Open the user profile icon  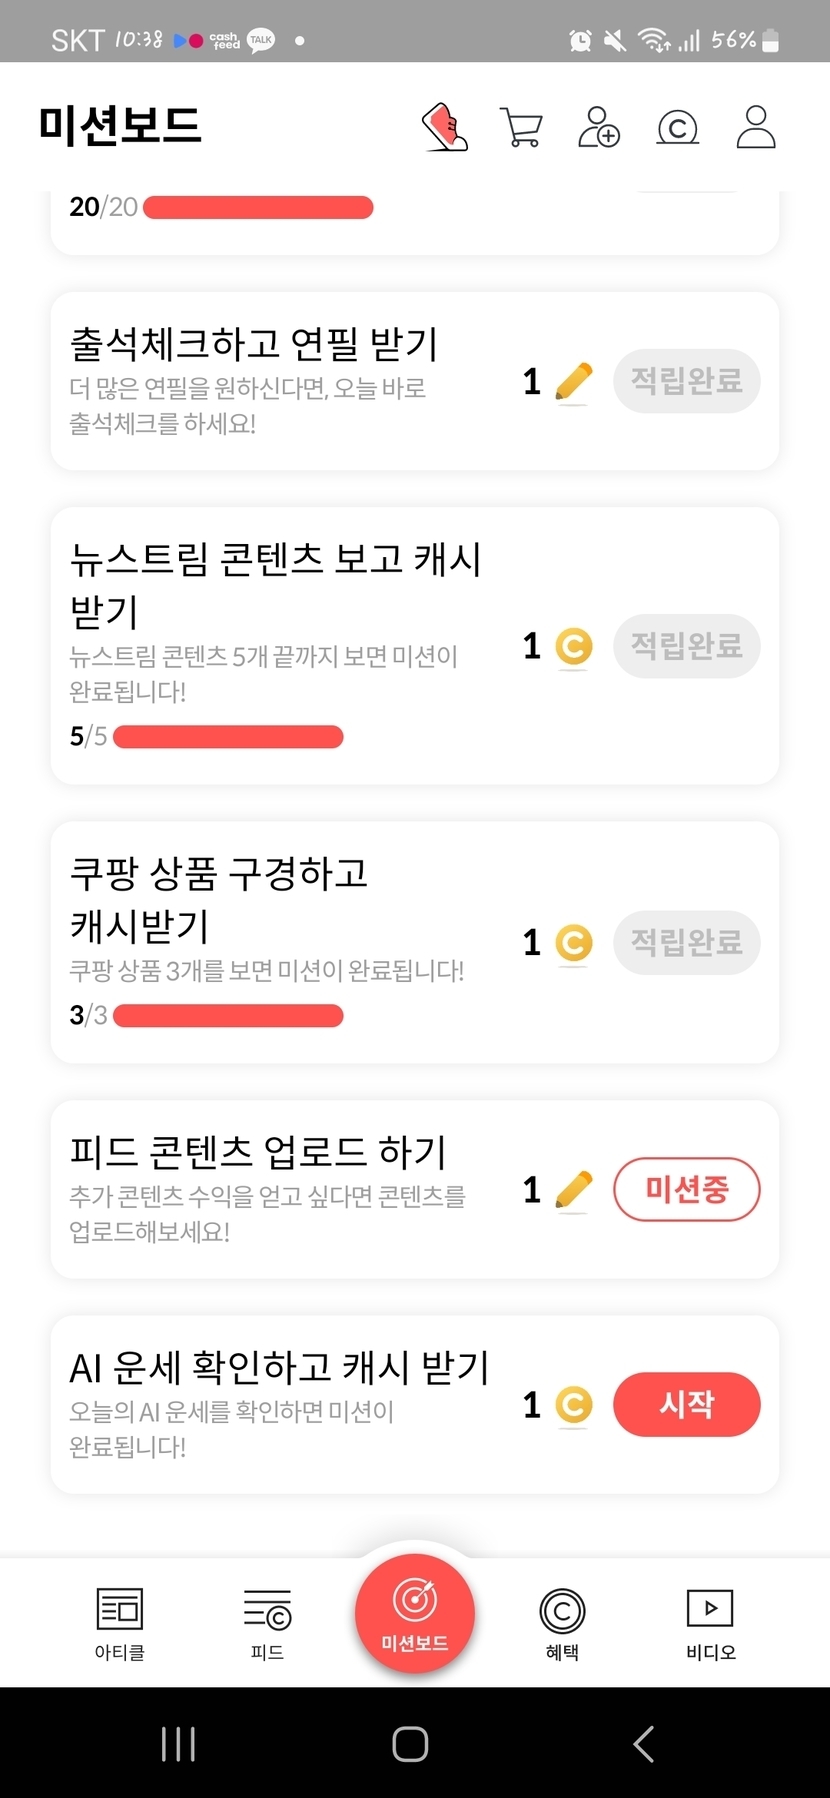[x=755, y=127]
